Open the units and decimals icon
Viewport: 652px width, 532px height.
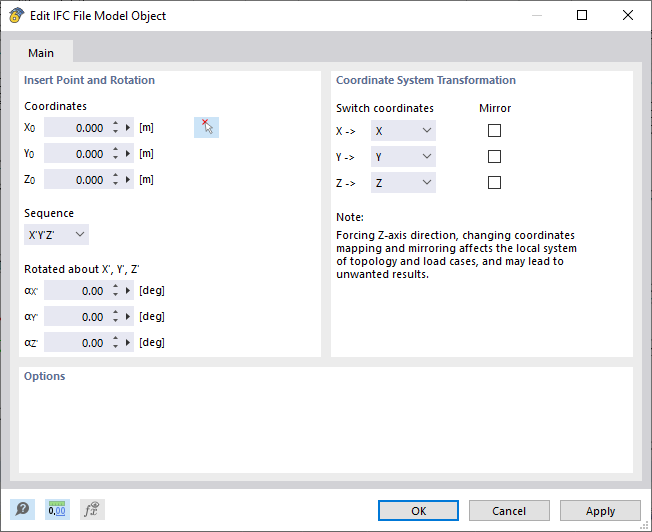click(x=56, y=510)
